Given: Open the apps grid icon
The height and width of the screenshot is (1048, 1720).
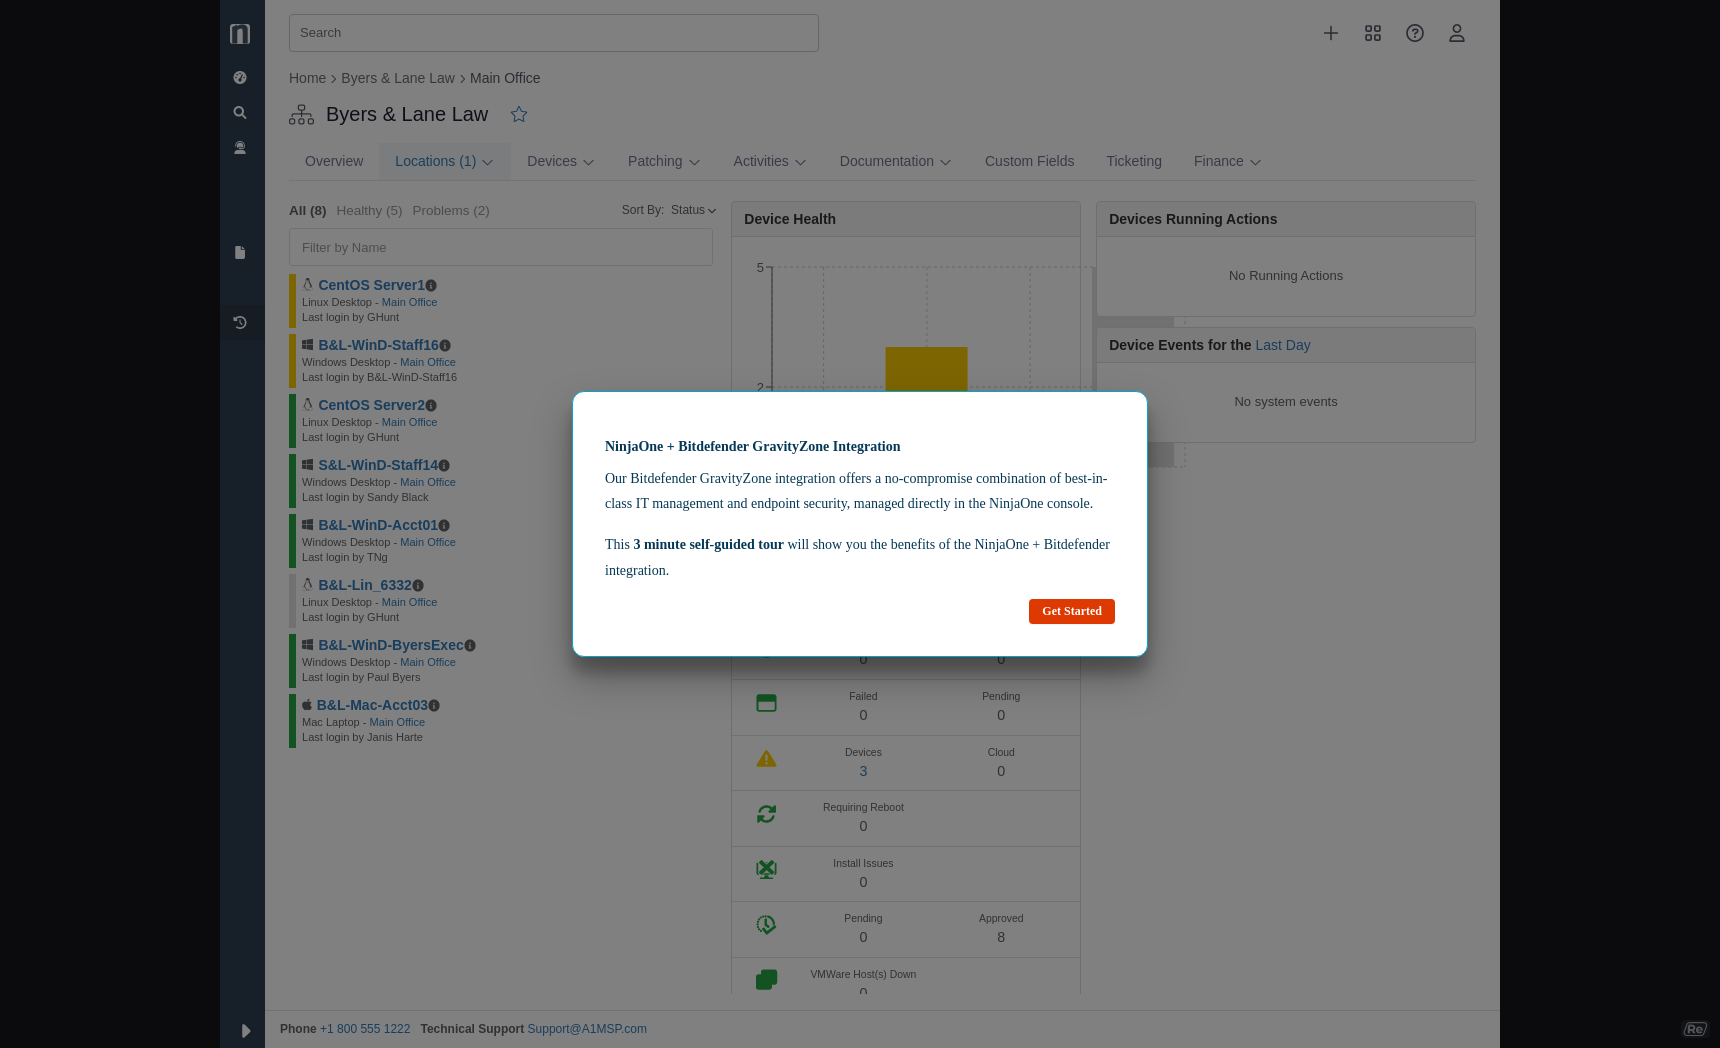Looking at the screenshot, I should point(1372,33).
